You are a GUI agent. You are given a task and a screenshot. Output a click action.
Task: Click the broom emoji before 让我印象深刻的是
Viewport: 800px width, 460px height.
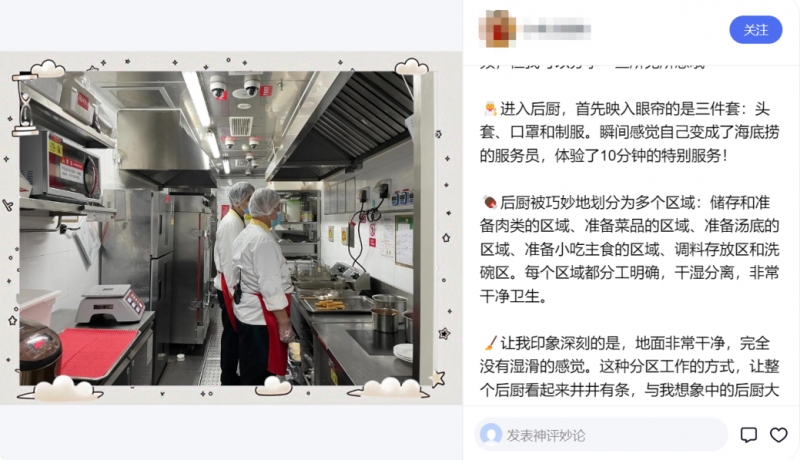(490, 343)
